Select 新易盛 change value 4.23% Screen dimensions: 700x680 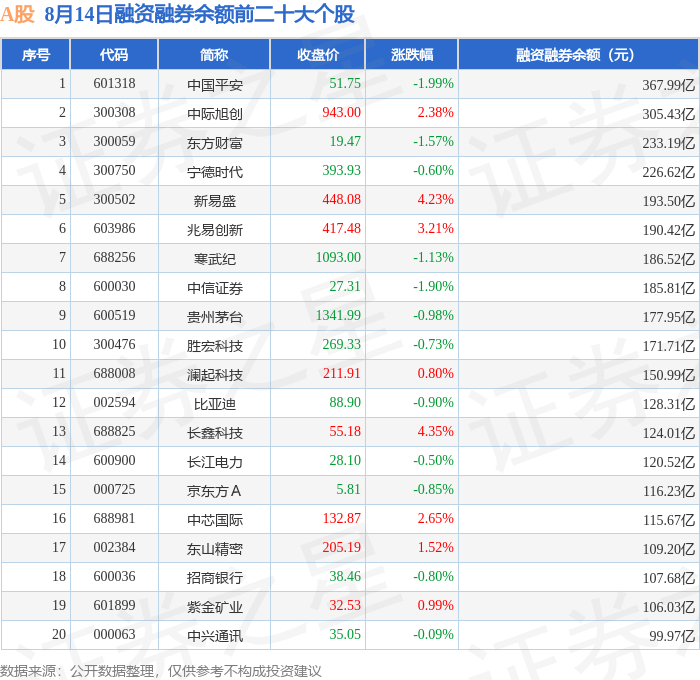(435, 200)
